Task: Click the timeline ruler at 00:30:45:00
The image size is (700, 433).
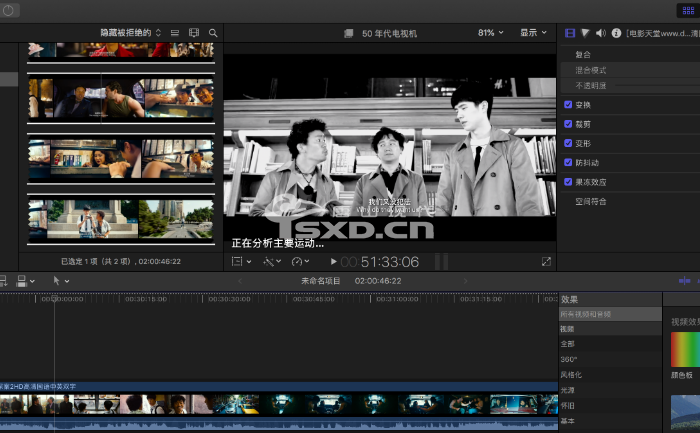Action: [313, 299]
